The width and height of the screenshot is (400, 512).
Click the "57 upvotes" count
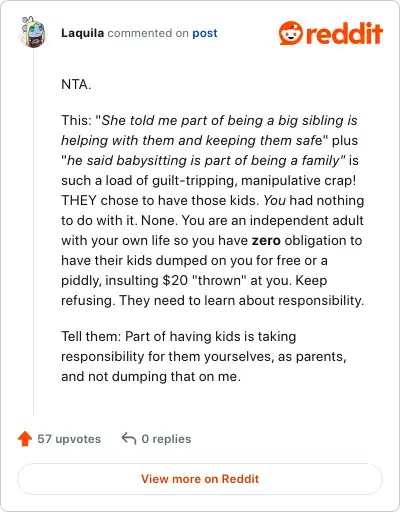69,439
